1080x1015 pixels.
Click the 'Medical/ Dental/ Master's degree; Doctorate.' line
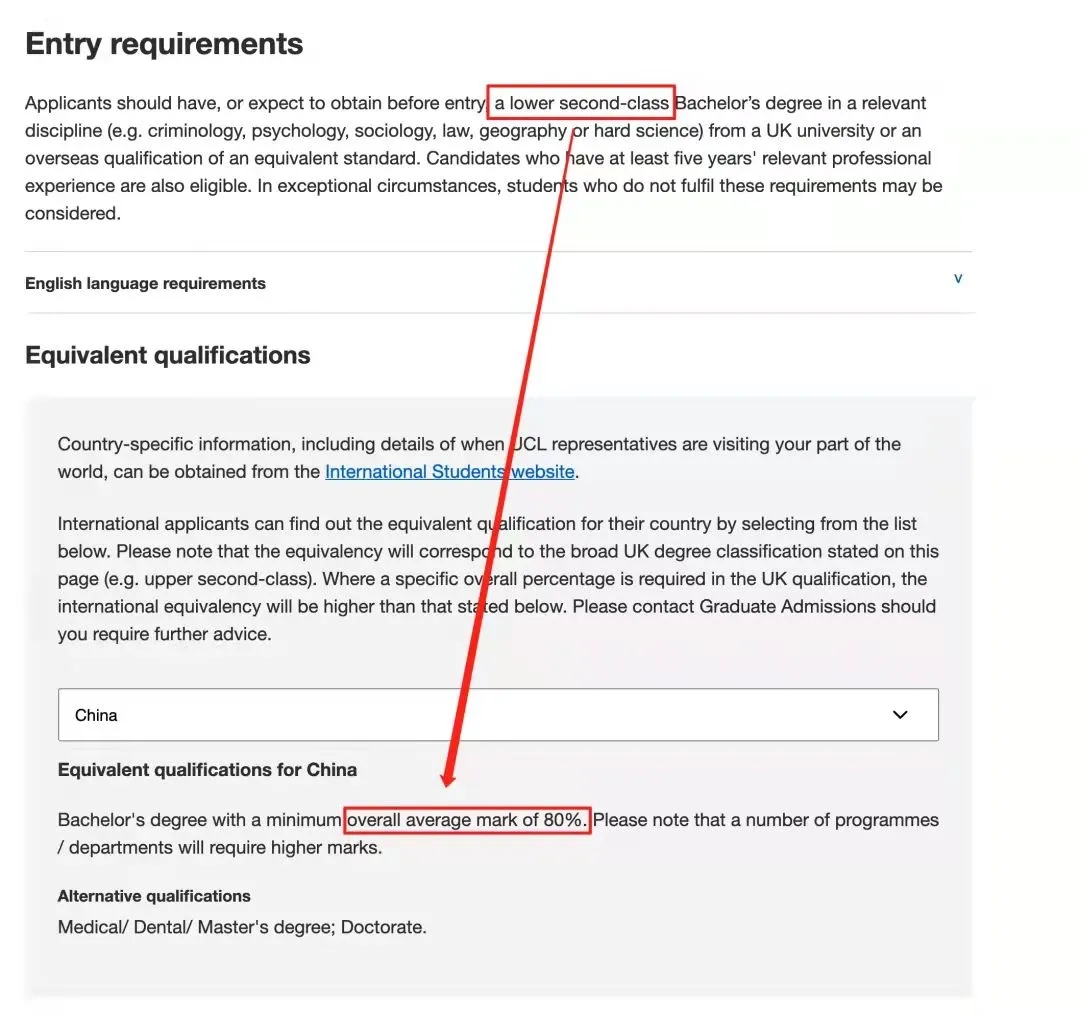pos(242,928)
